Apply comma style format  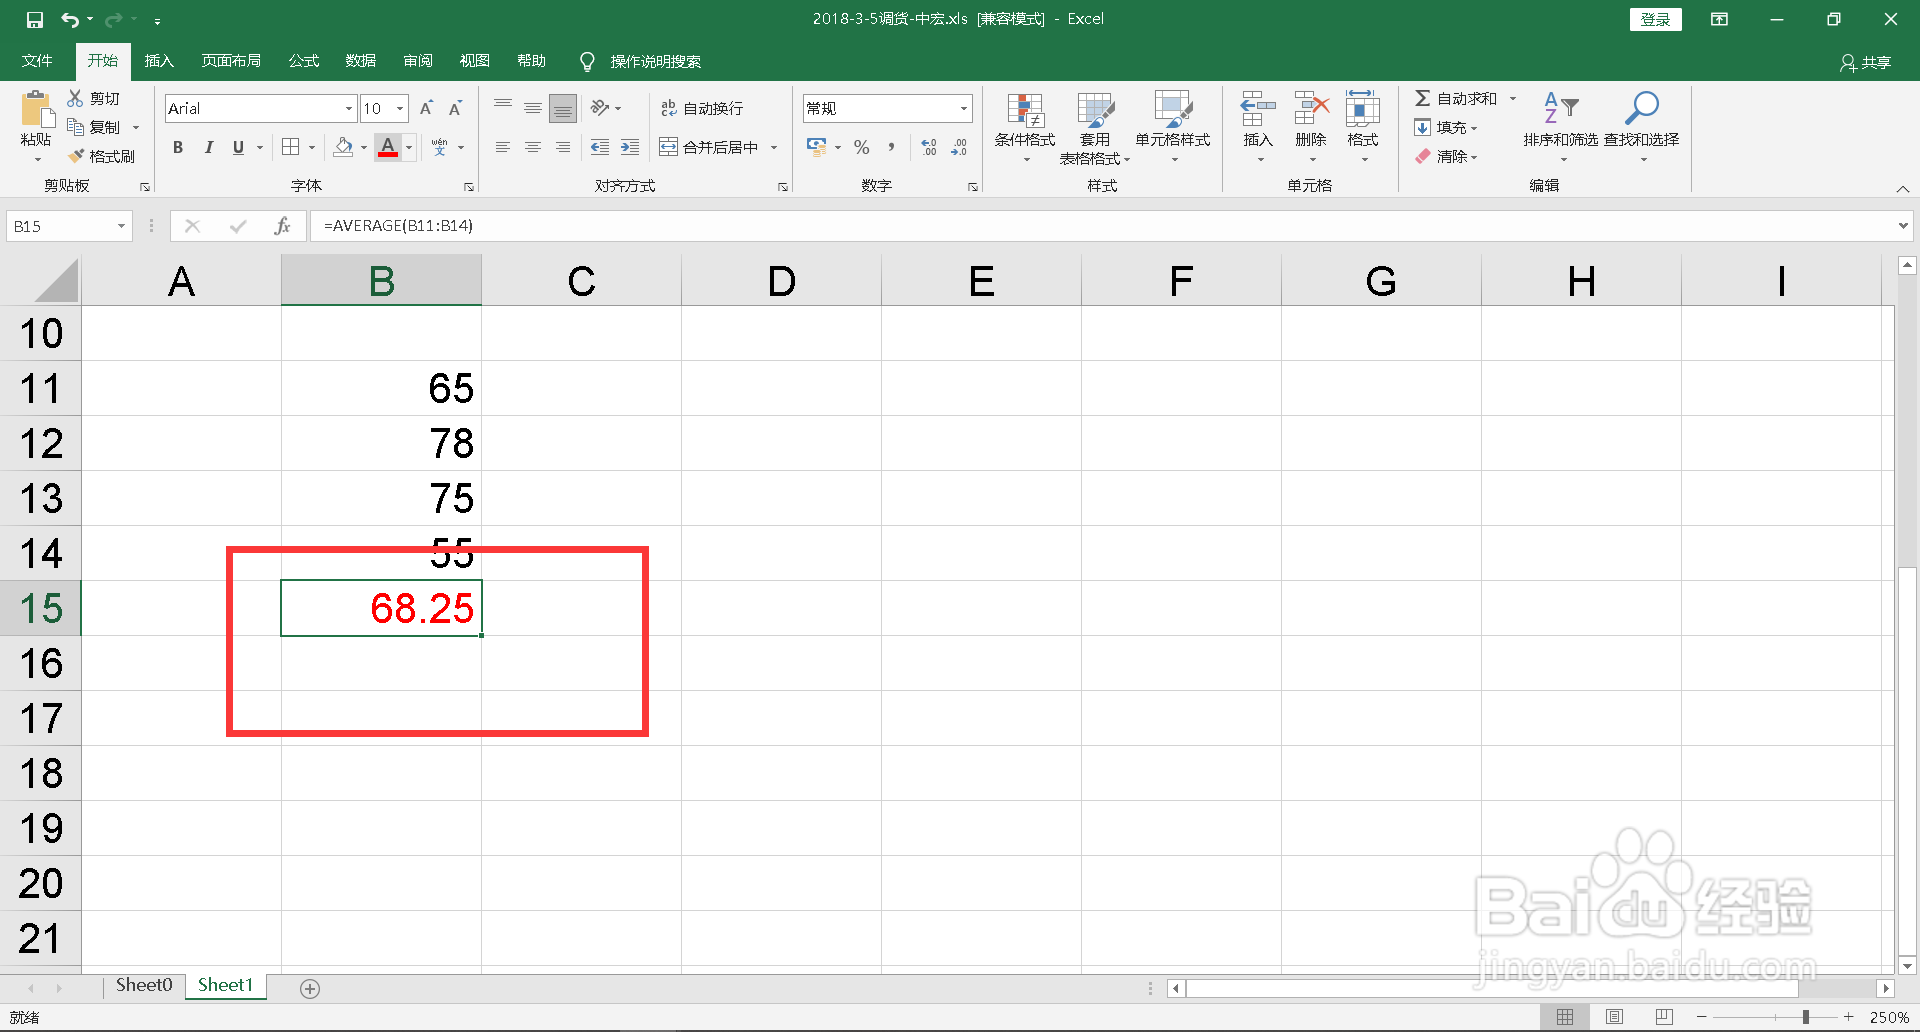(891, 147)
